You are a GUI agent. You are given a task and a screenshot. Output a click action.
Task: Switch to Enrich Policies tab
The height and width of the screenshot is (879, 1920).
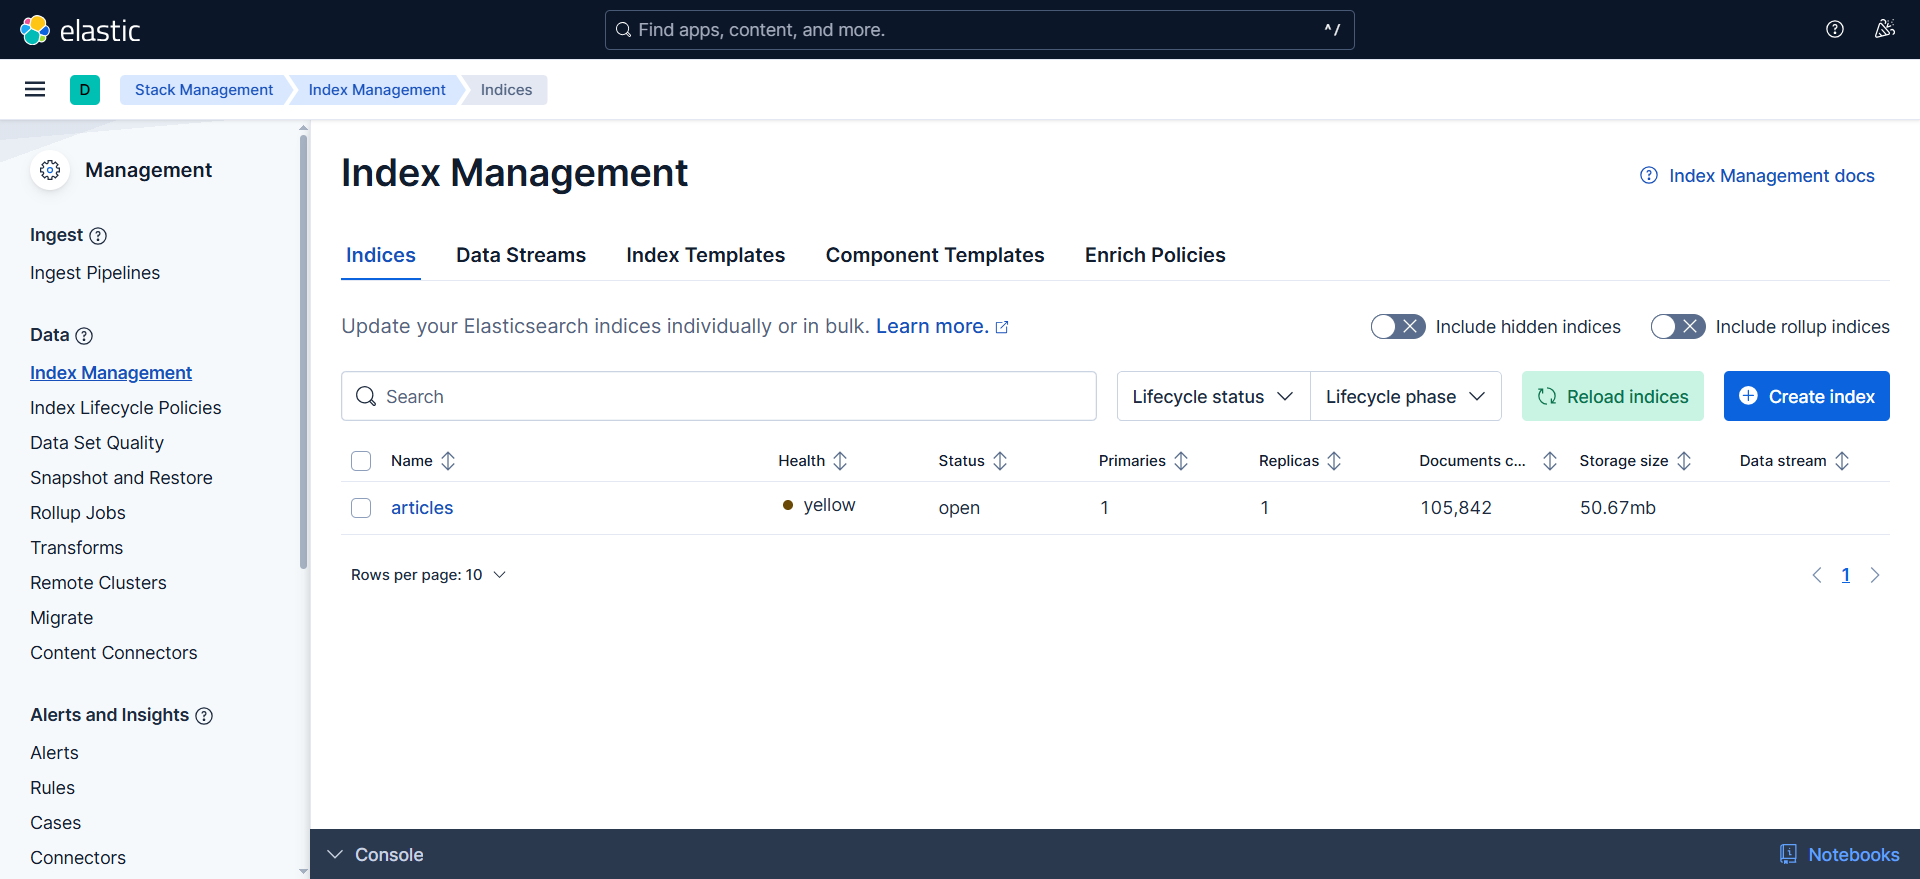point(1155,255)
